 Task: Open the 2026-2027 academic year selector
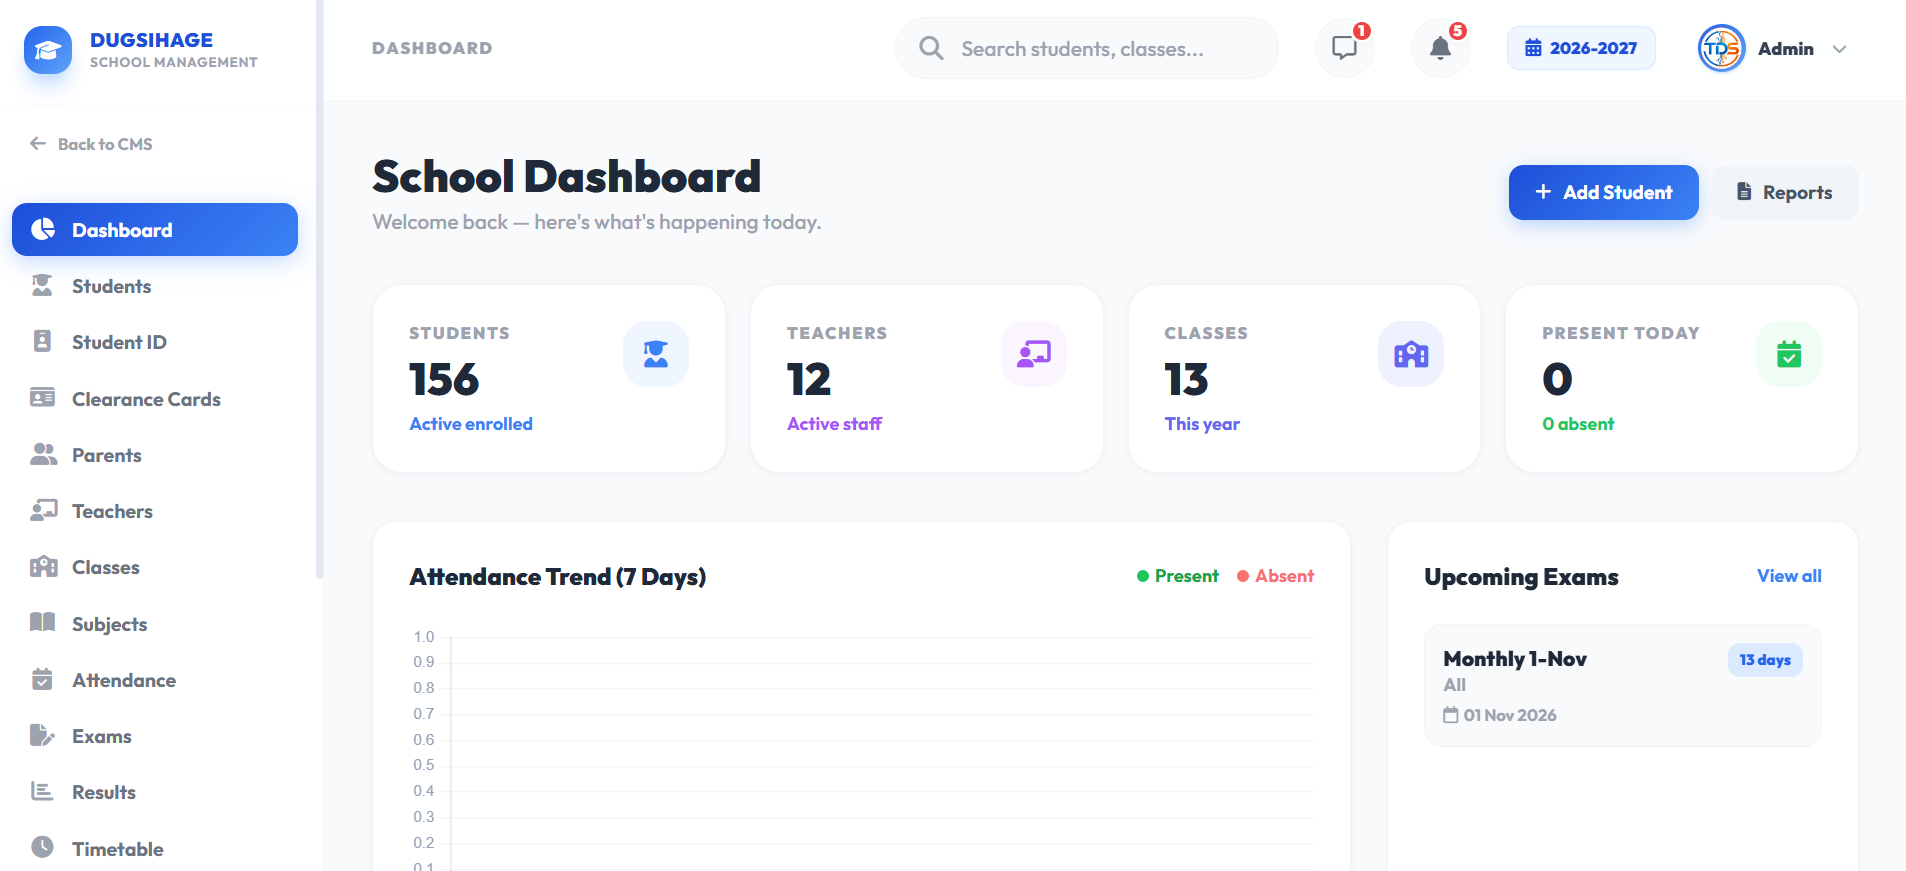click(x=1581, y=48)
